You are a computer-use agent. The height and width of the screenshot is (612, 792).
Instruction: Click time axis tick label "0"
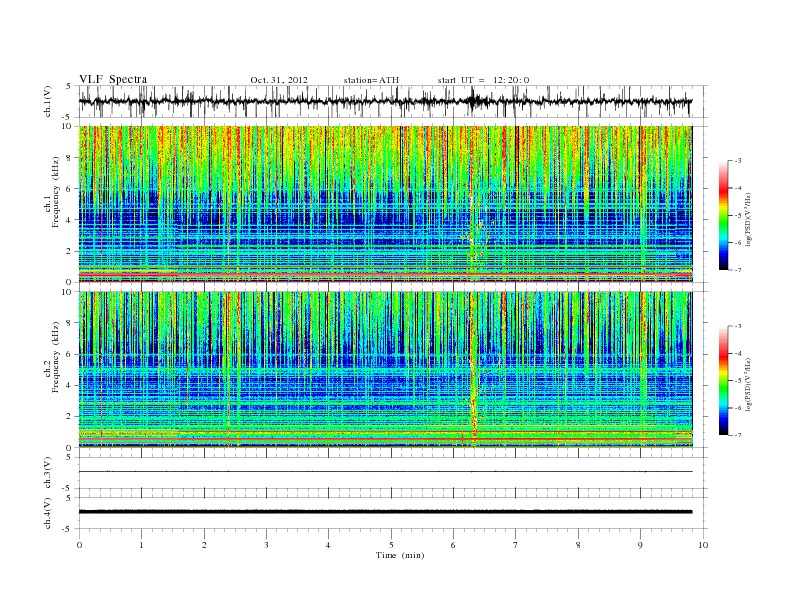coord(79,545)
